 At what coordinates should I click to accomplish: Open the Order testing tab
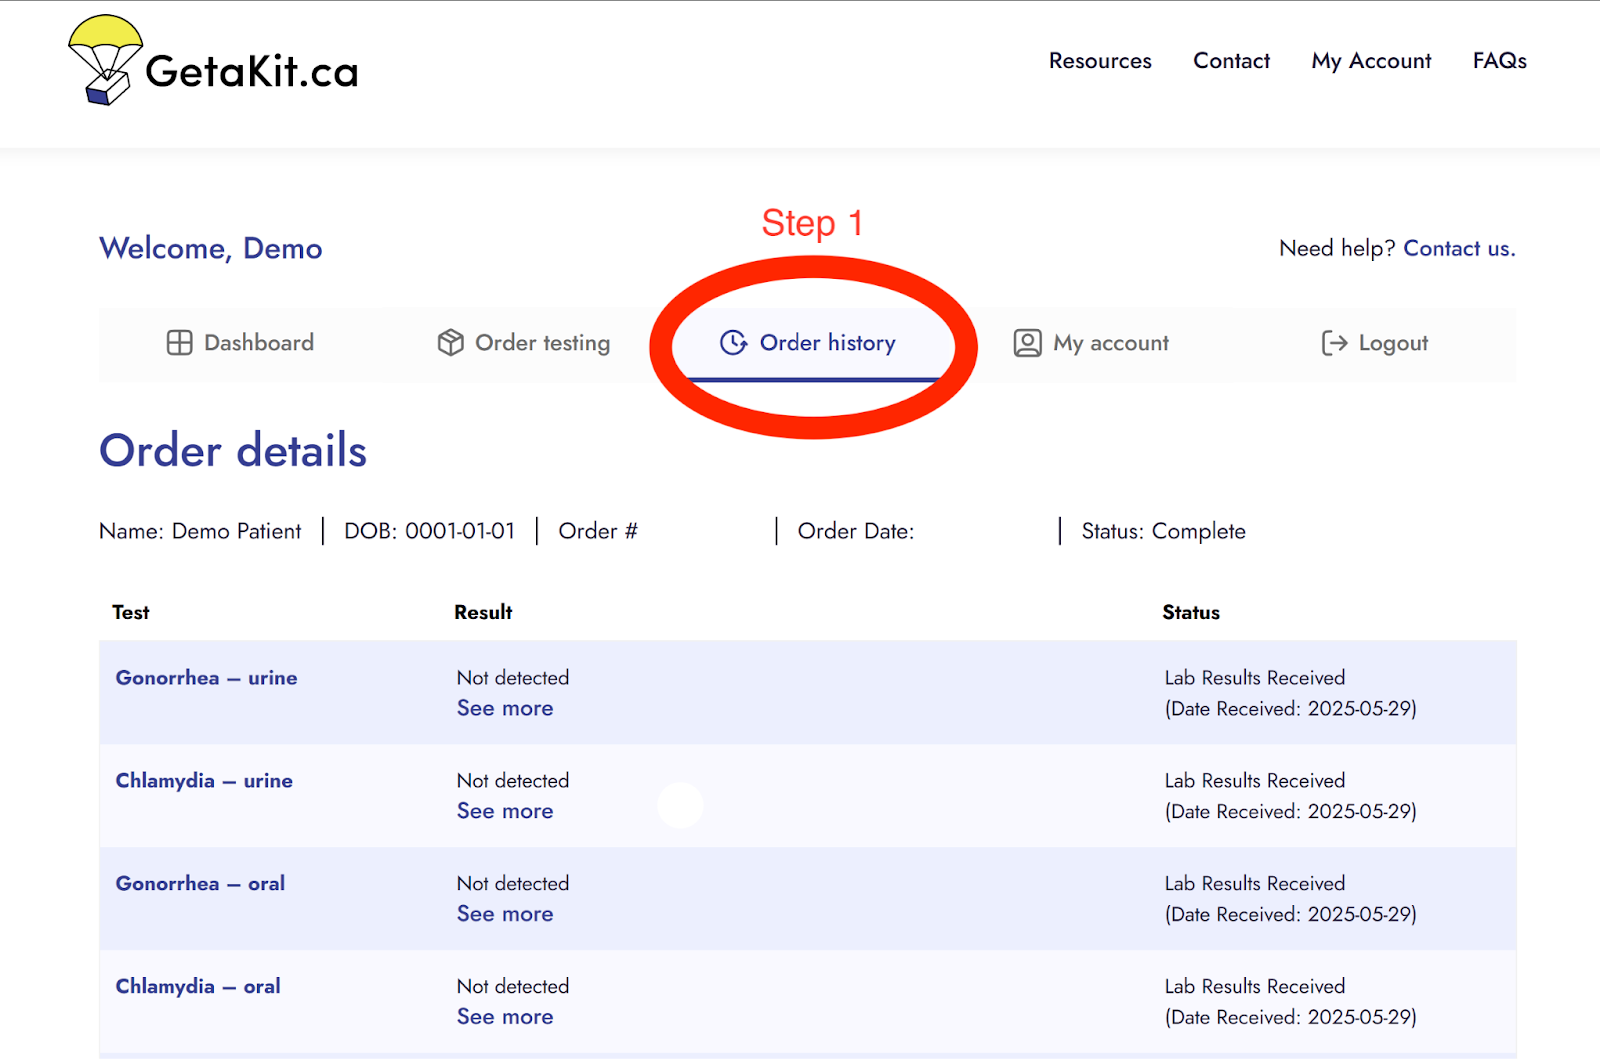coord(541,343)
